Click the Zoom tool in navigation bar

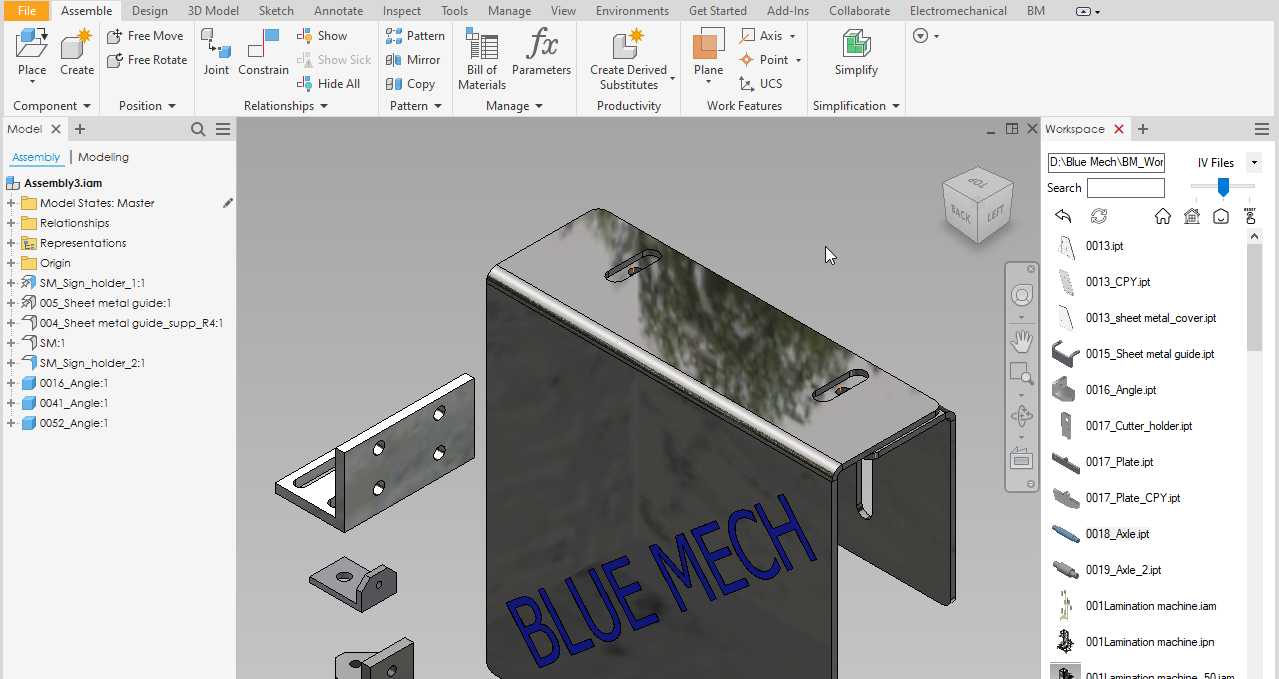click(1021, 374)
